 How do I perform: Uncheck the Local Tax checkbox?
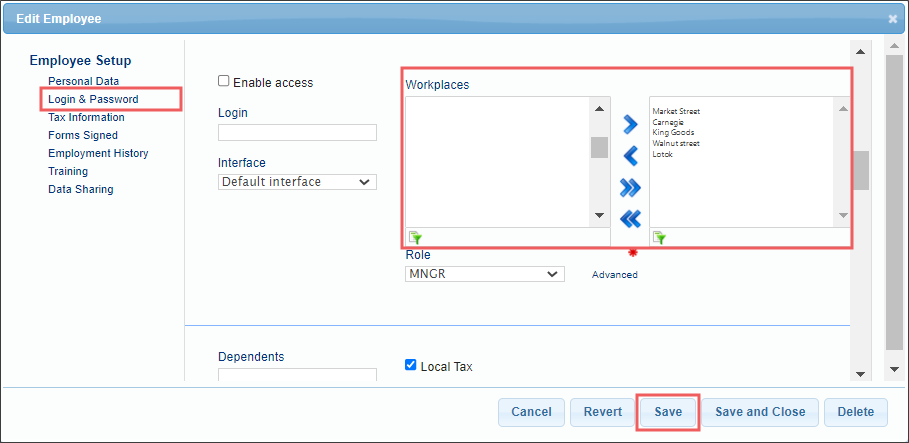coord(410,365)
